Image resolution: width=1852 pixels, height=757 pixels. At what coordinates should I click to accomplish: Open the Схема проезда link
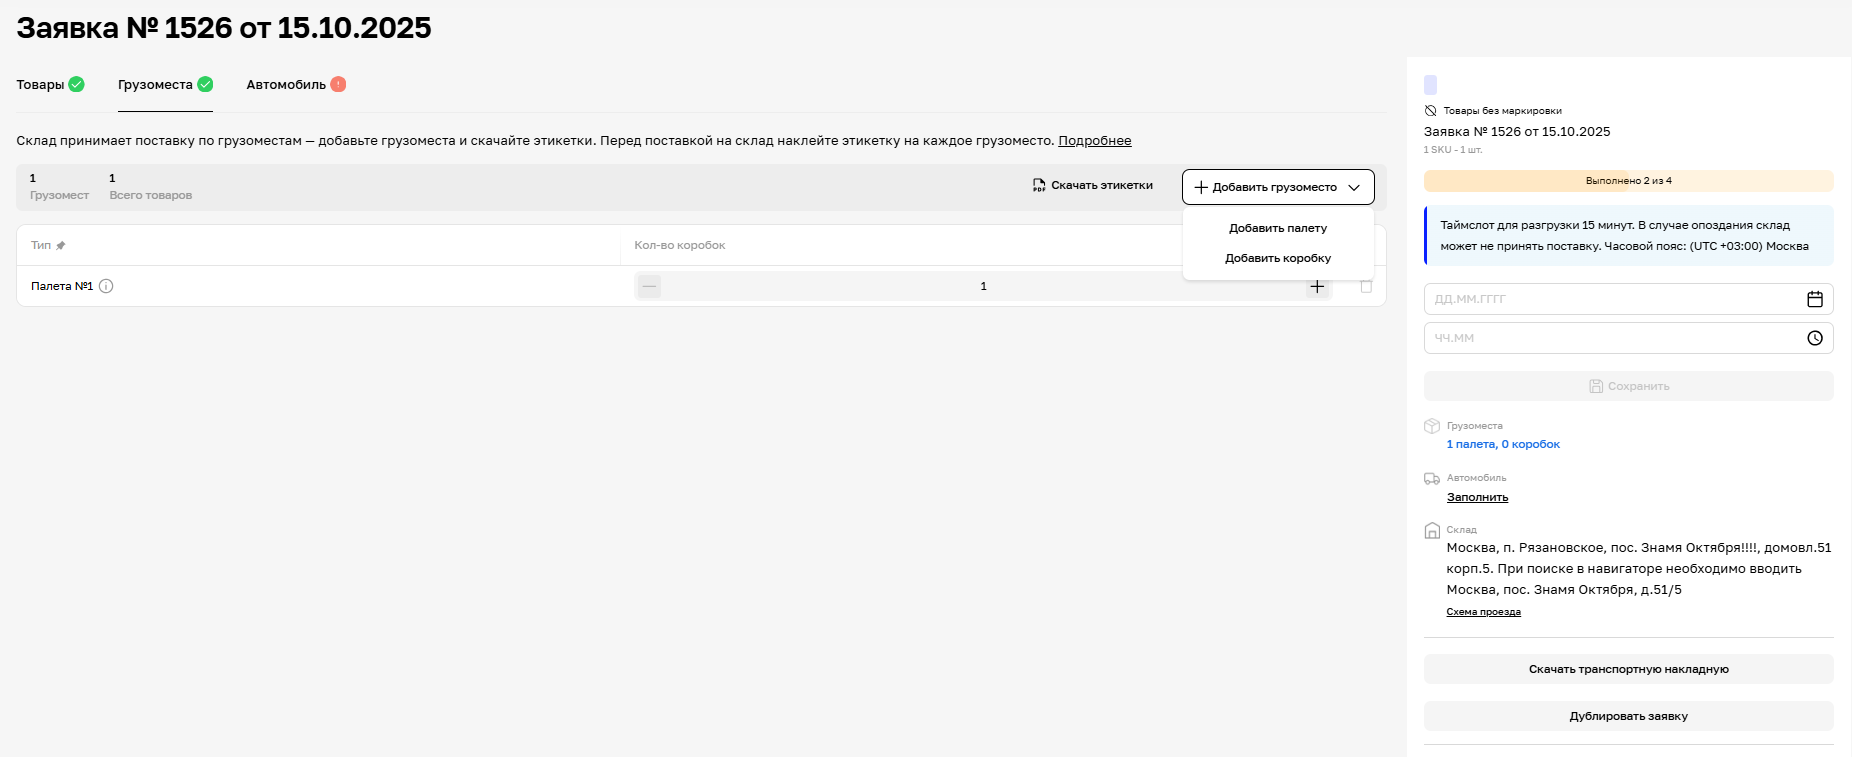pyautogui.click(x=1483, y=612)
